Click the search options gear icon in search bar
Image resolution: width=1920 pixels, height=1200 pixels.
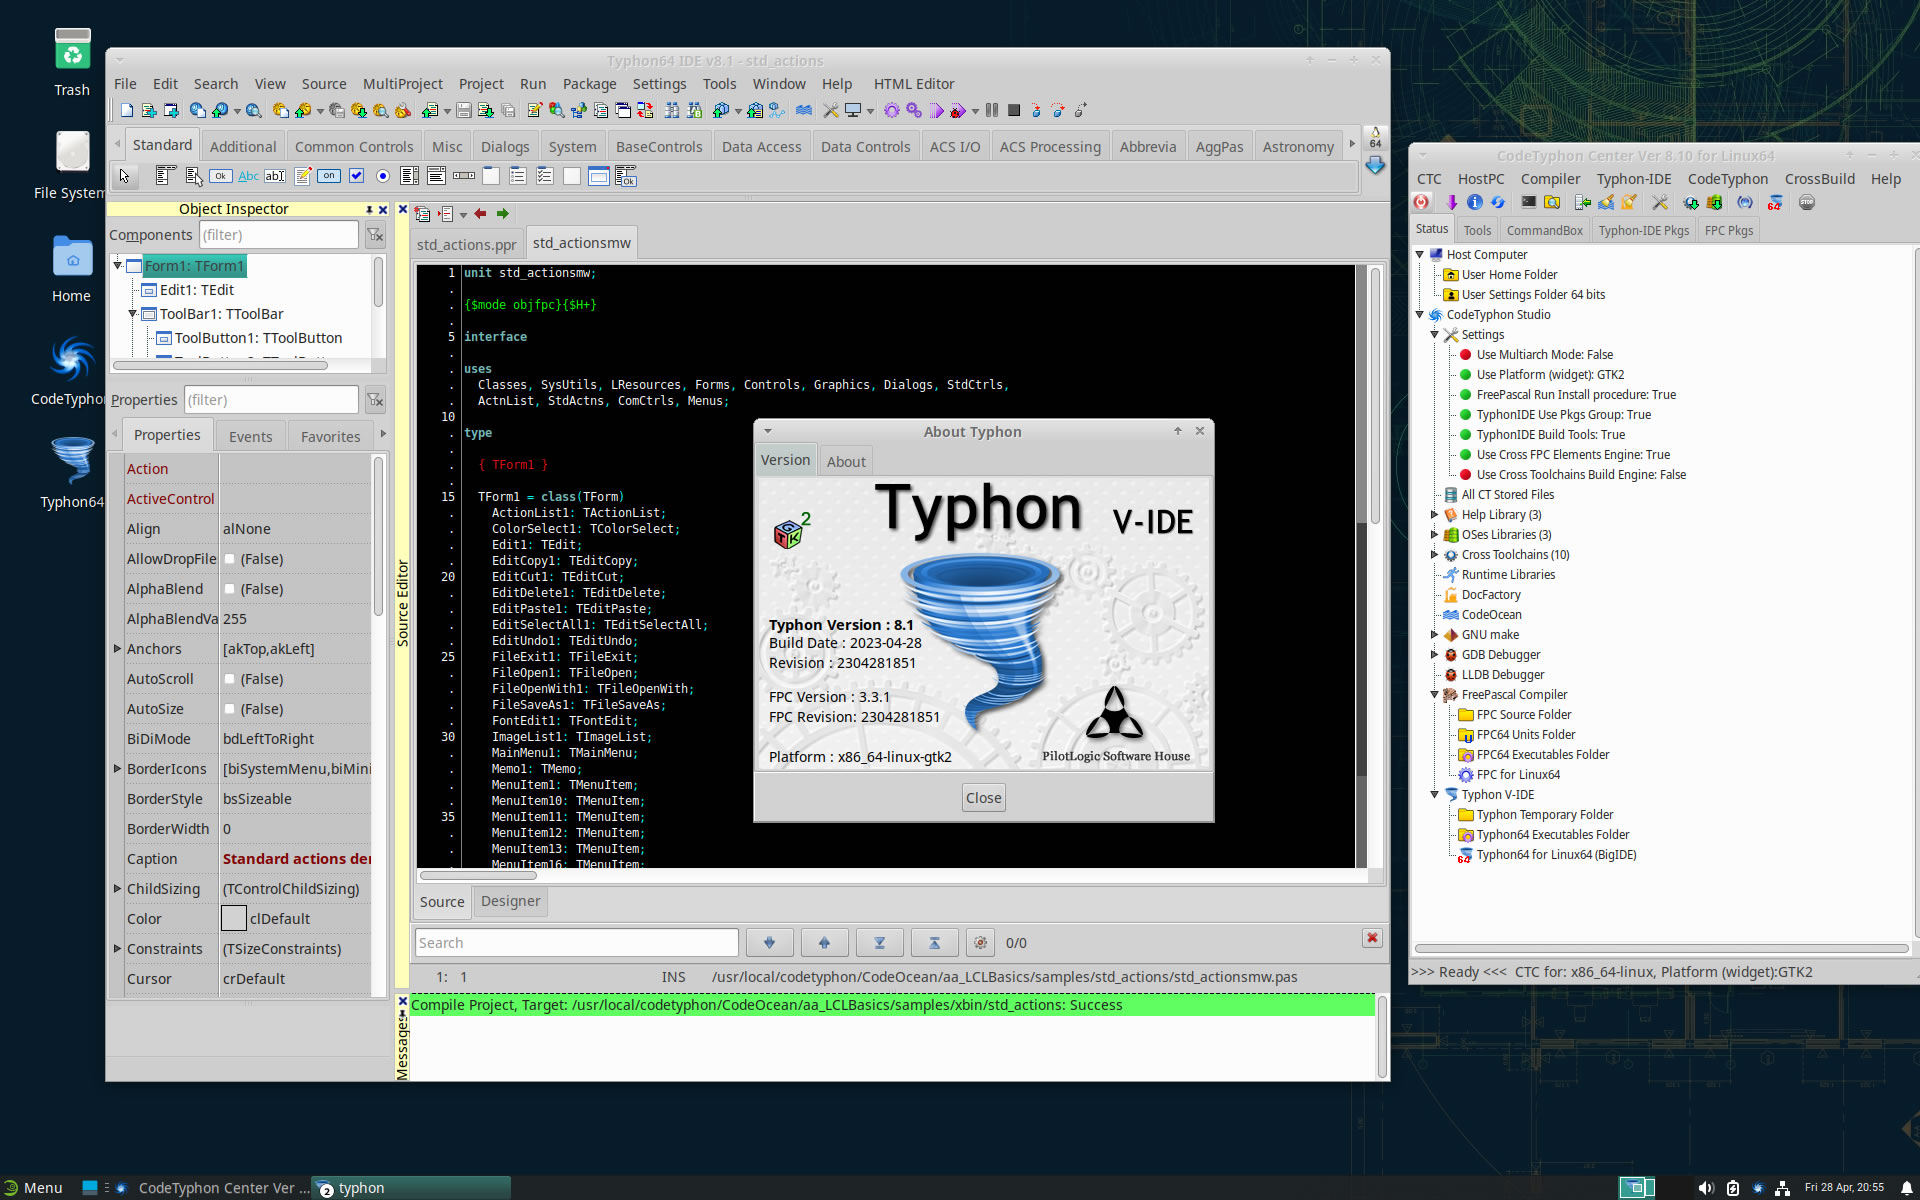(x=980, y=942)
